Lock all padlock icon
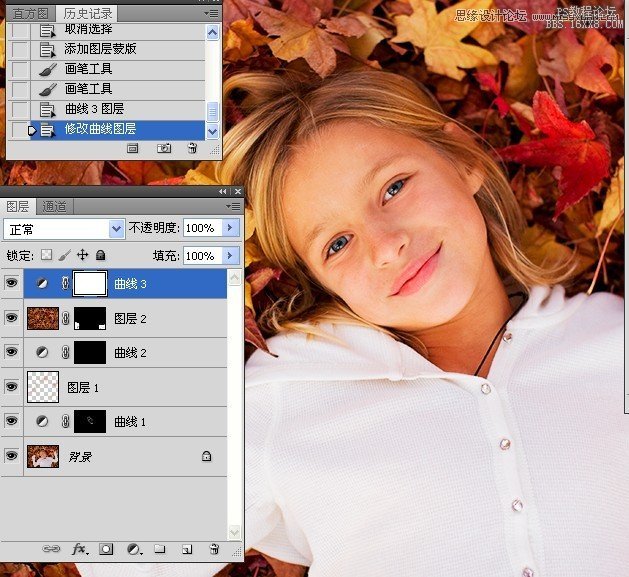 pyautogui.click(x=100, y=255)
